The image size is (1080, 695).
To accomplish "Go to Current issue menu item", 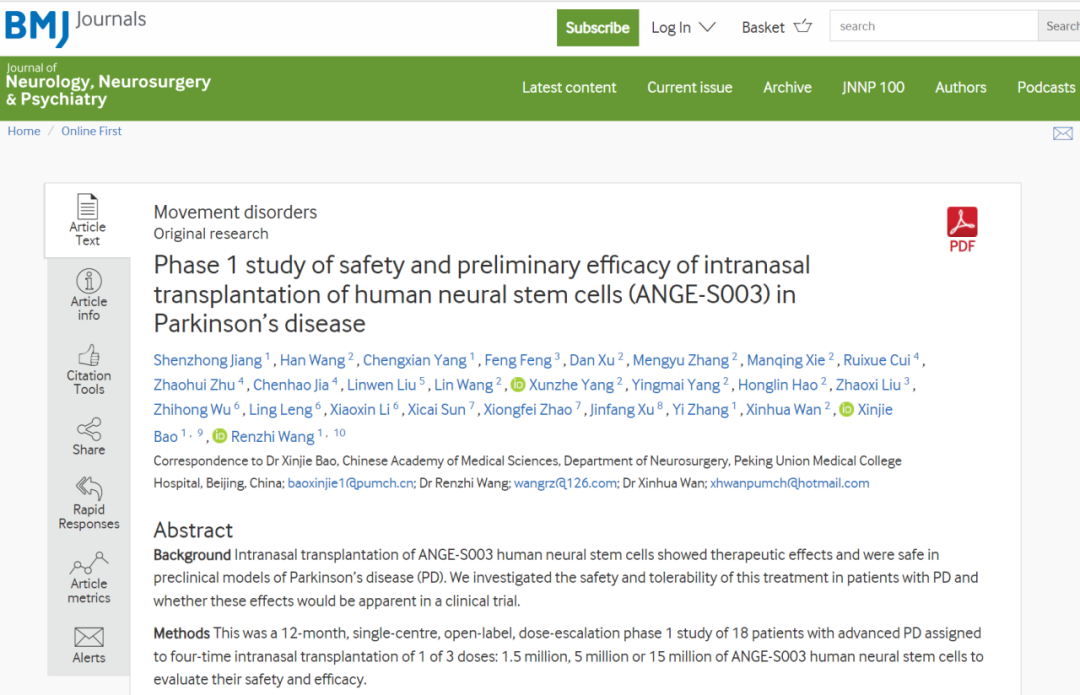I will [689, 87].
